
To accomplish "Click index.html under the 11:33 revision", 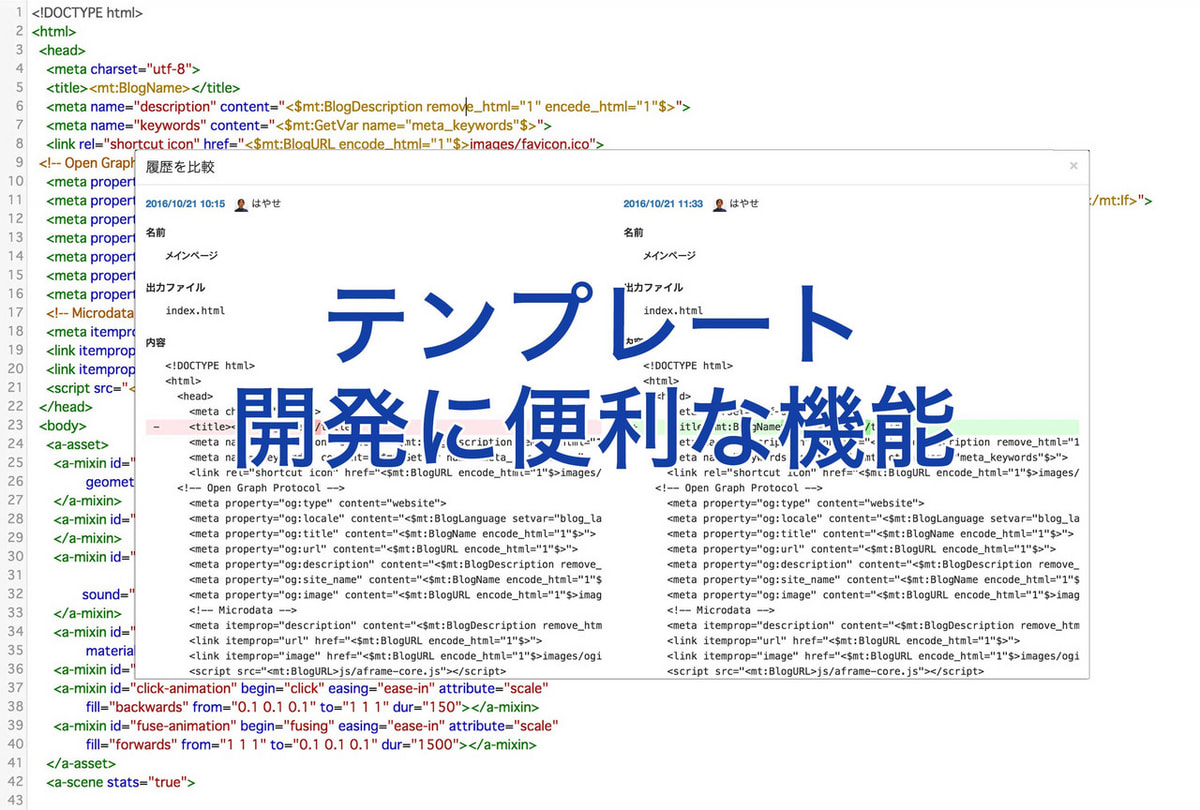I will 673,311.
